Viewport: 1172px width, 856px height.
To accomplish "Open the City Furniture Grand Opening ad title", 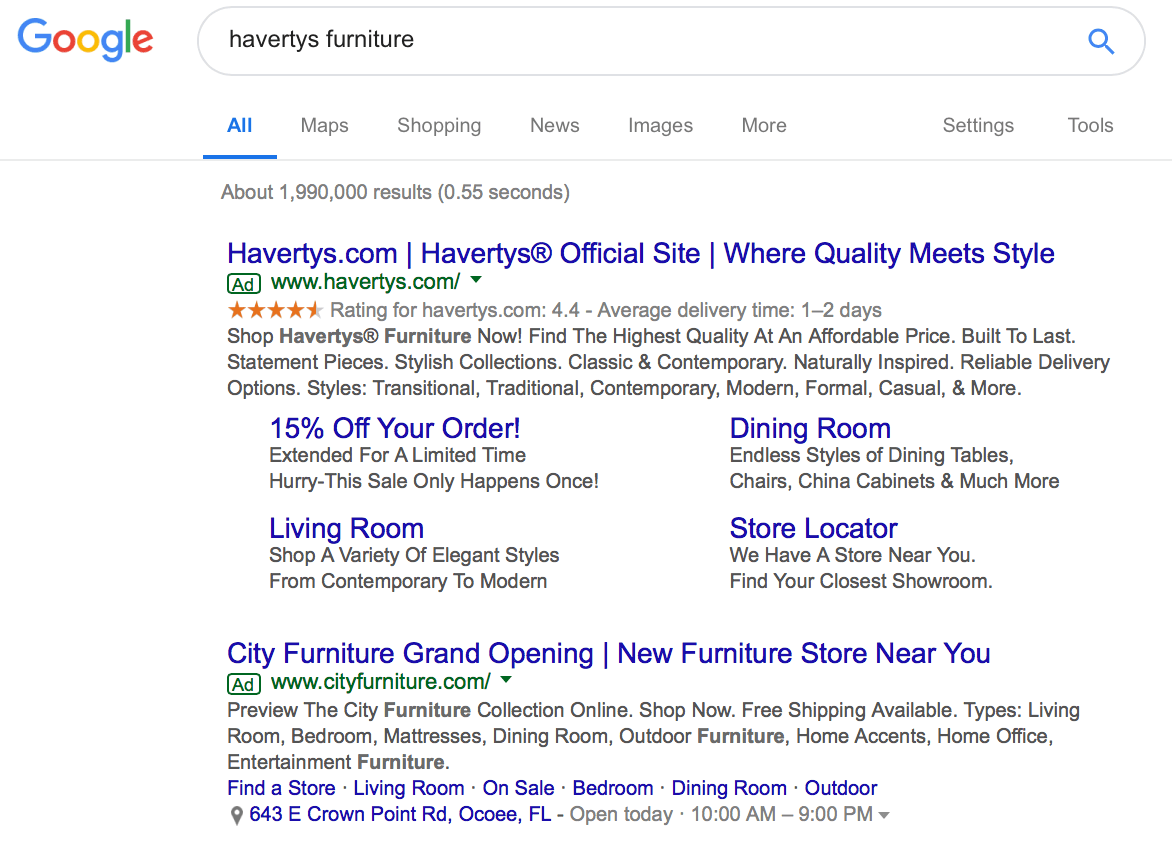I will coord(608,653).
